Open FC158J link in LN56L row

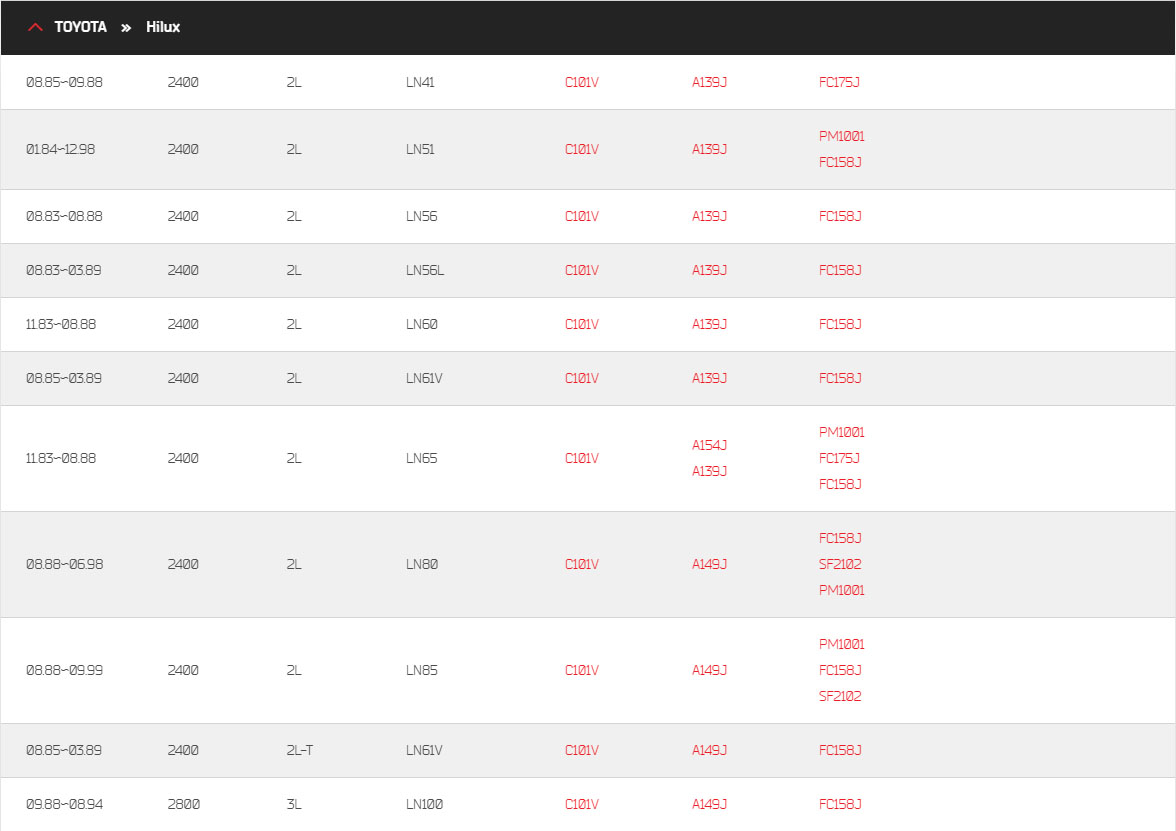point(839,270)
